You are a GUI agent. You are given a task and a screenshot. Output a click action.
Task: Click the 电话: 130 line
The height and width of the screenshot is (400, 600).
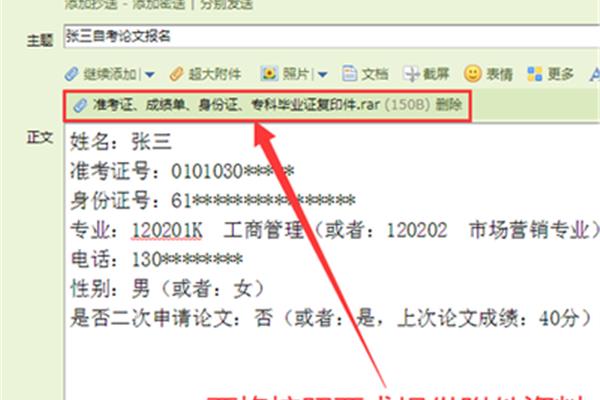tap(157, 259)
